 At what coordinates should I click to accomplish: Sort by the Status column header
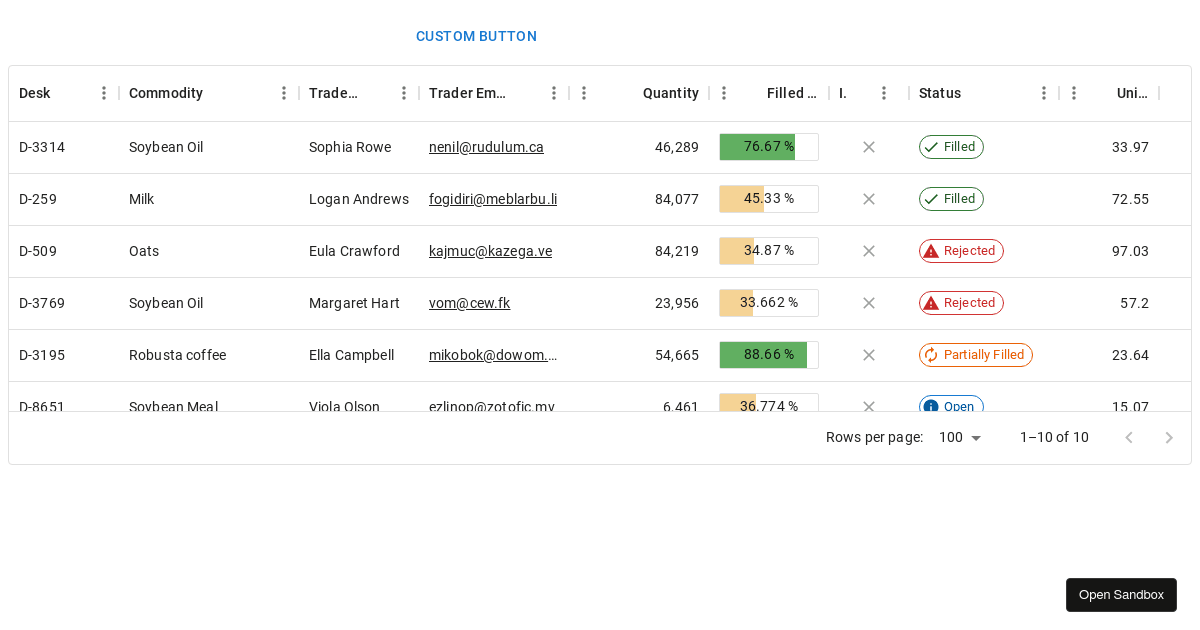[x=940, y=93]
